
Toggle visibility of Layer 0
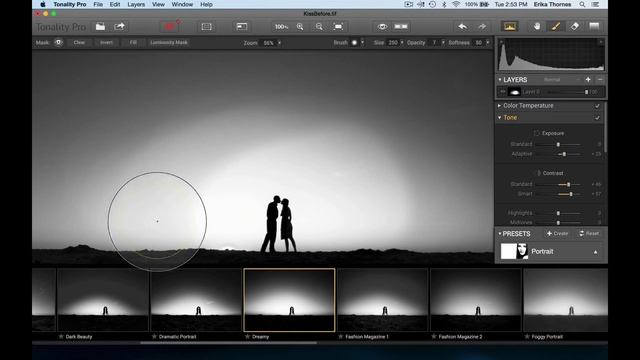click(502, 92)
